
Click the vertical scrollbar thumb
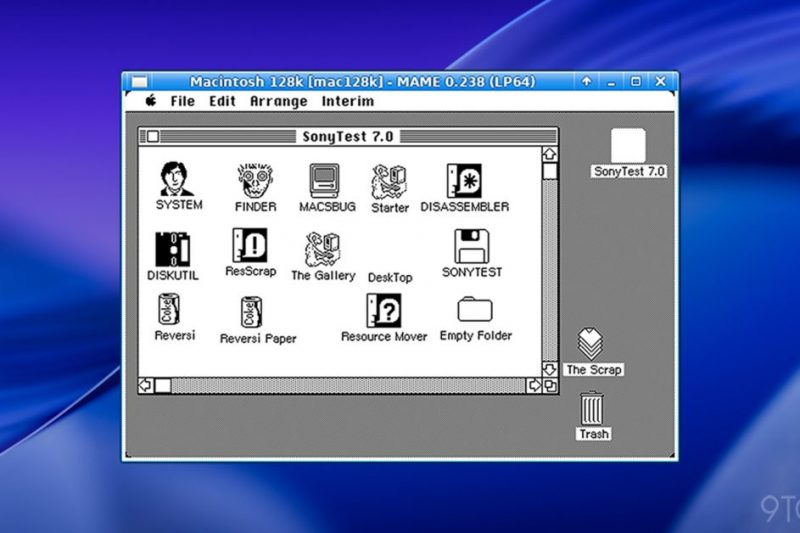pyautogui.click(x=549, y=171)
